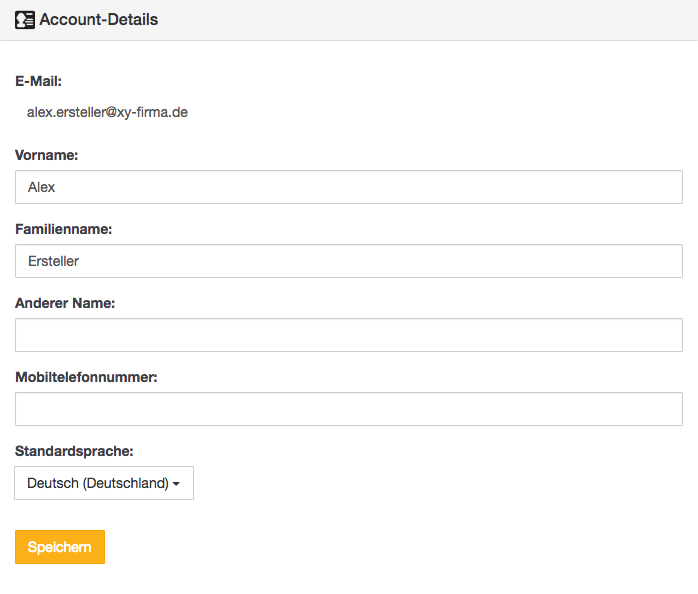The image size is (698, 594).
Task: Save the form with Speichern button
Action: 60,547
